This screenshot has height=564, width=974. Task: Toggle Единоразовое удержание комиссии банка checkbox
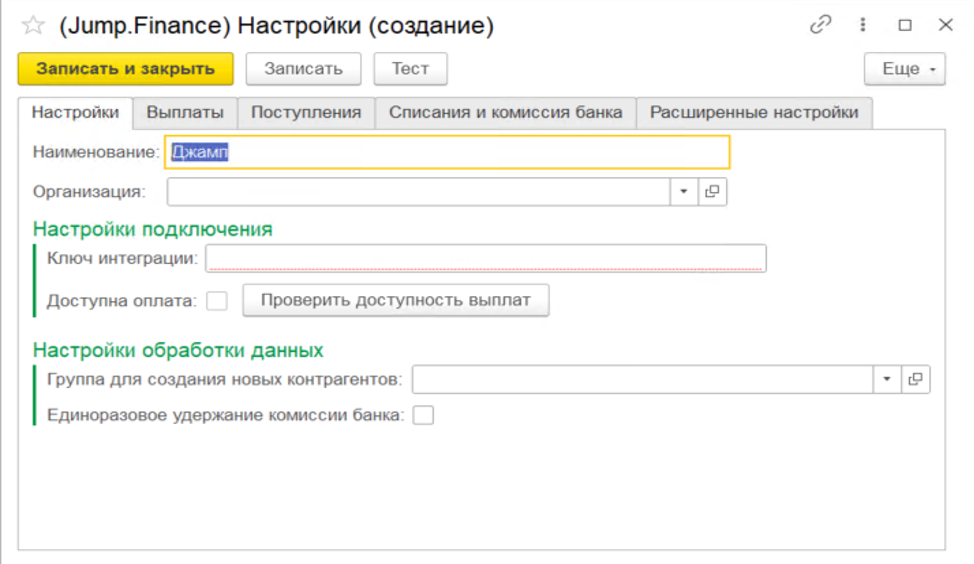click(x=423, y=415)
